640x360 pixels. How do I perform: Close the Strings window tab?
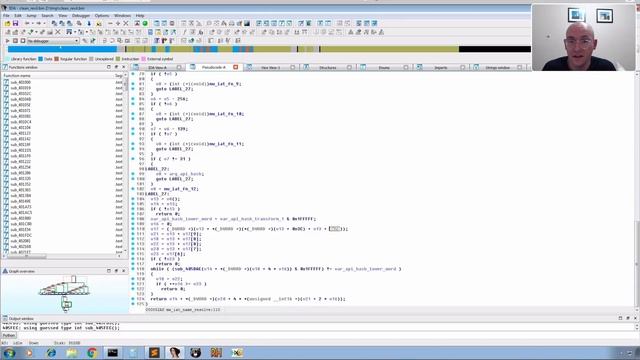point(519,67)
